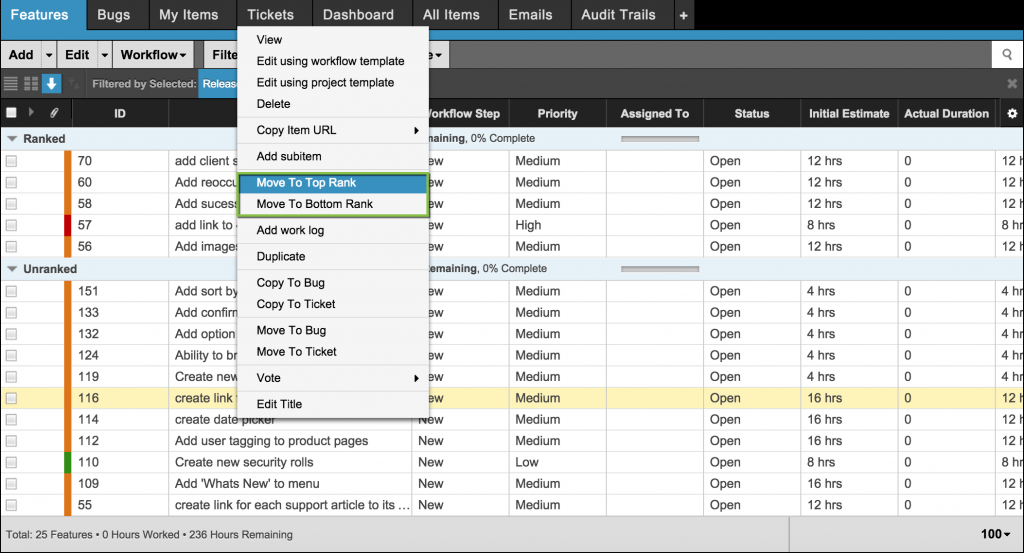Choose Move To Bug

(x=332, y=330)
